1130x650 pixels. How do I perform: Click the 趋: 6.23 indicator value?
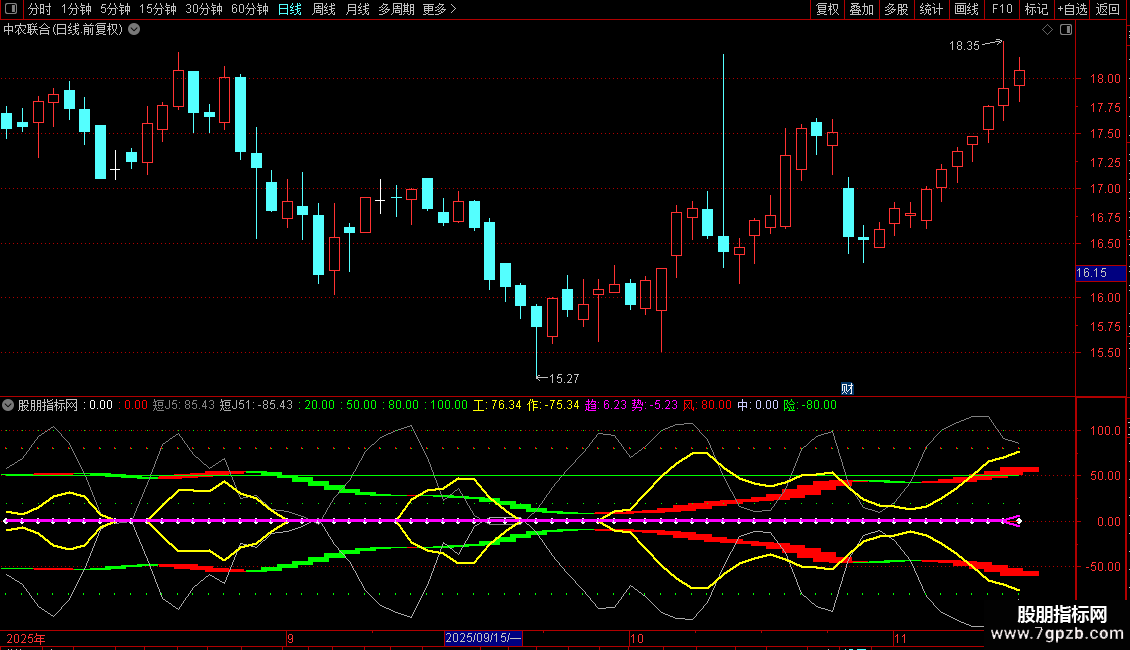(x=606, y=405)
